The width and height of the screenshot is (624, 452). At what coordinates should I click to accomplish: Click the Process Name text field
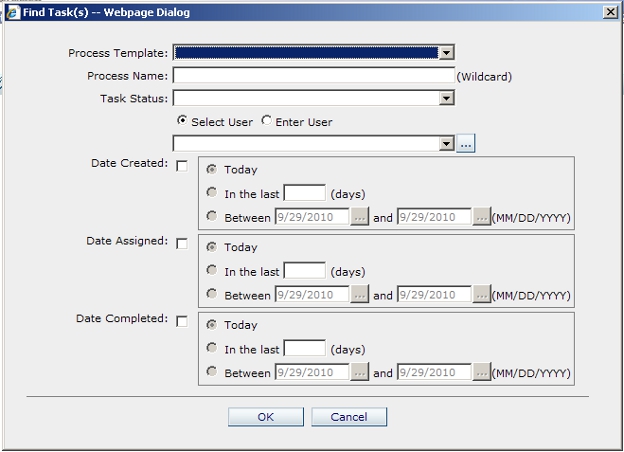[313, 76]
